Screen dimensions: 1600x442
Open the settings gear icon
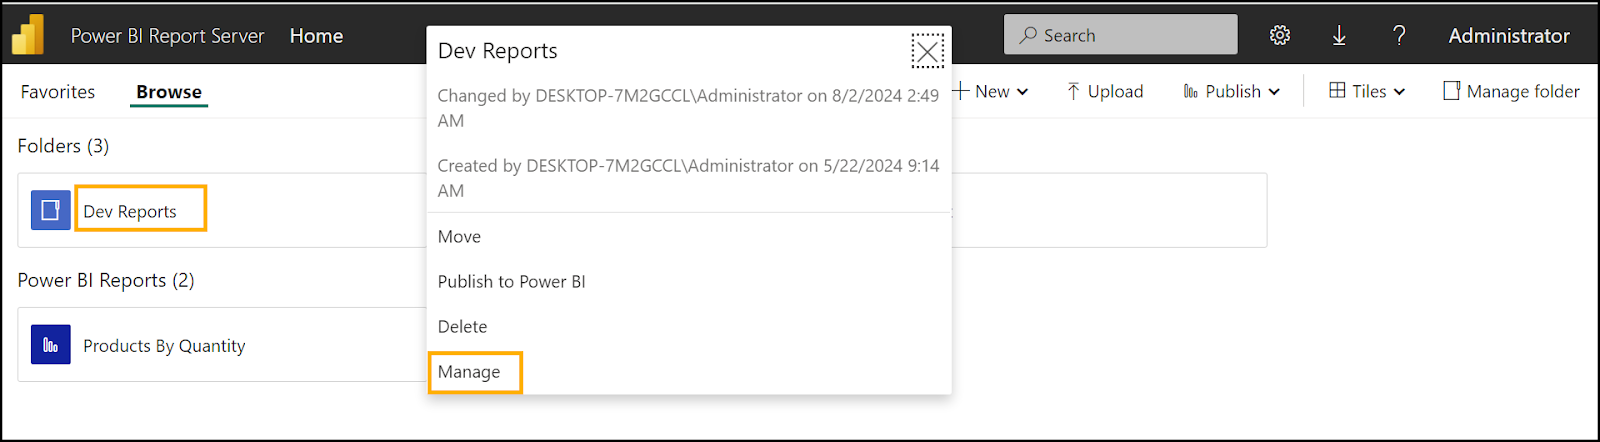[1279, 36]
